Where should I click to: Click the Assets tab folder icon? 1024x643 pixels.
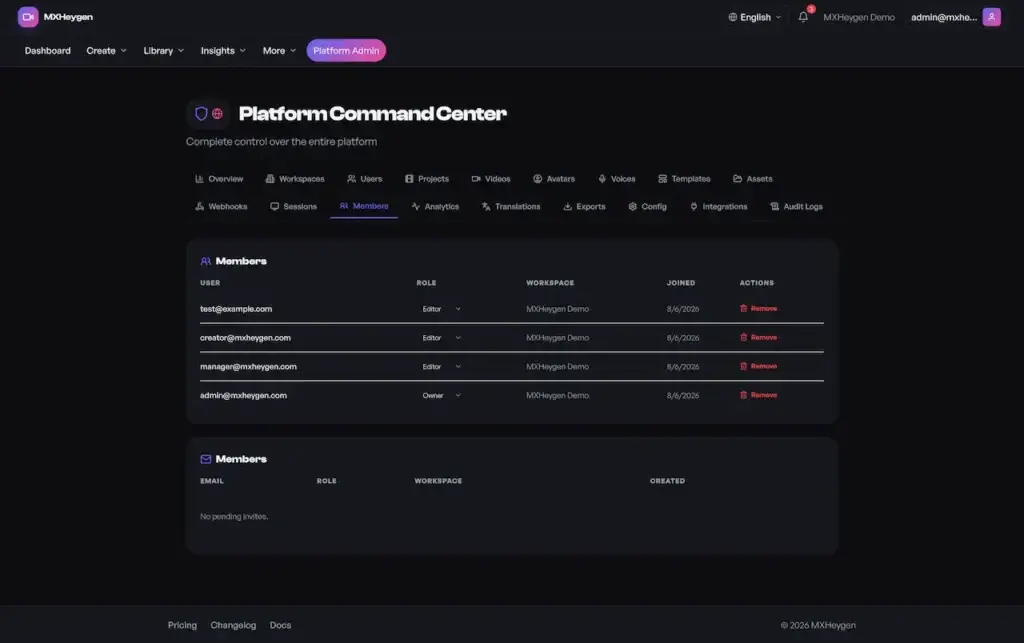[737, 179]
